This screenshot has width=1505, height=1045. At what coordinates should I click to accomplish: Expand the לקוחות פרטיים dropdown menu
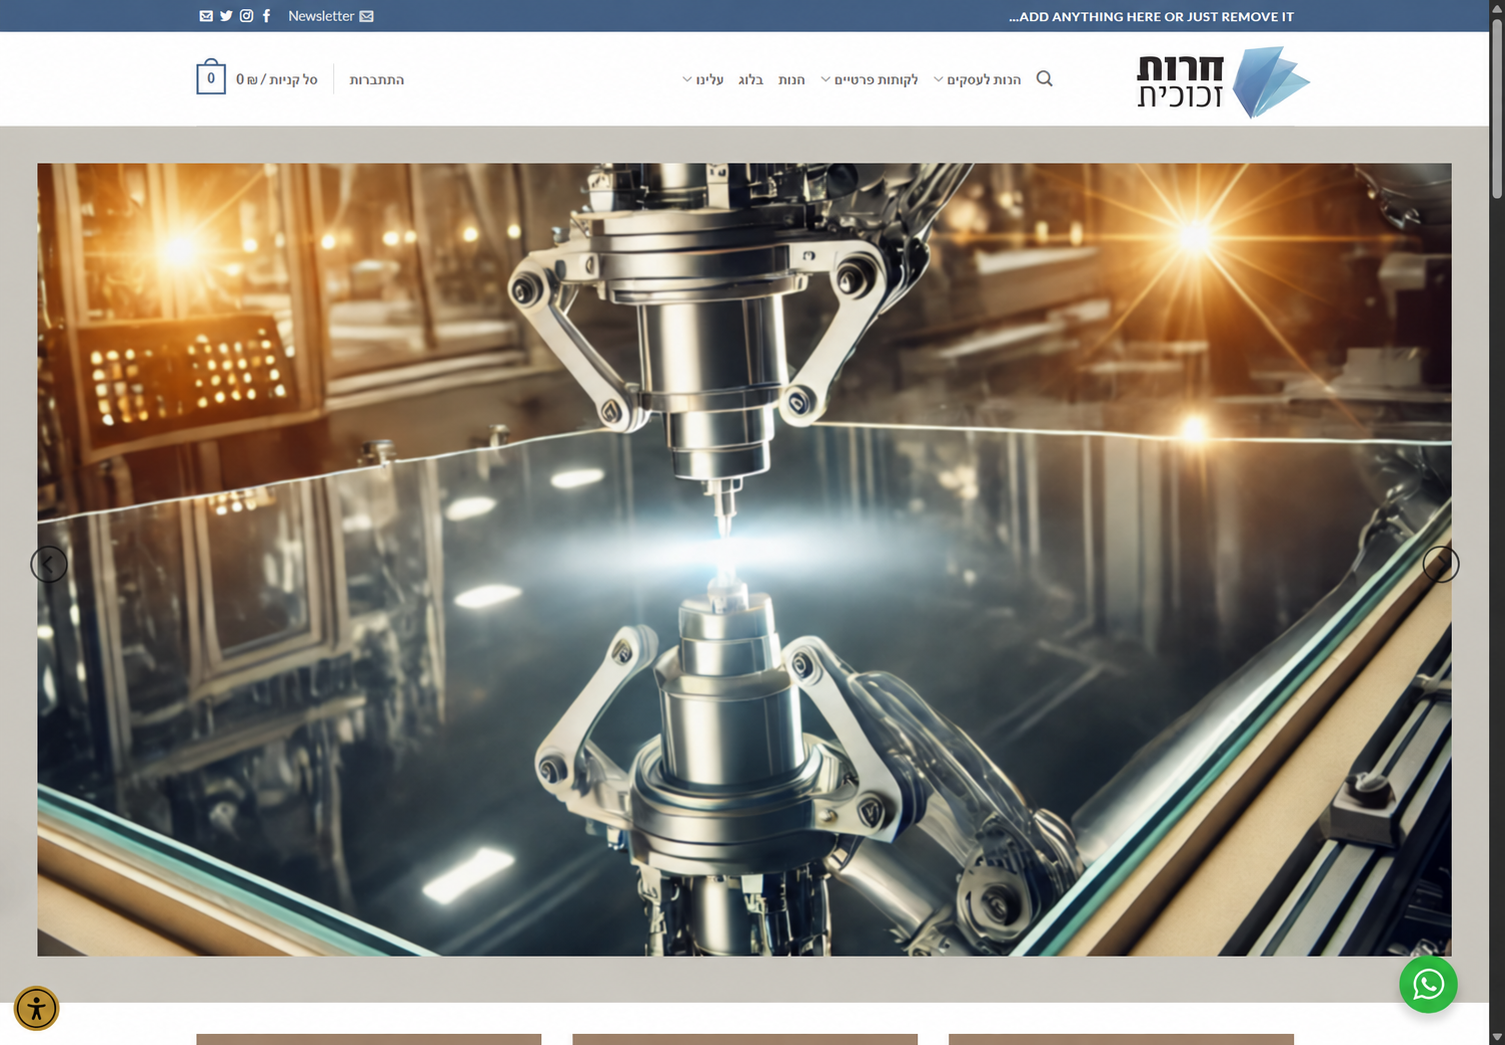point(869,80)
